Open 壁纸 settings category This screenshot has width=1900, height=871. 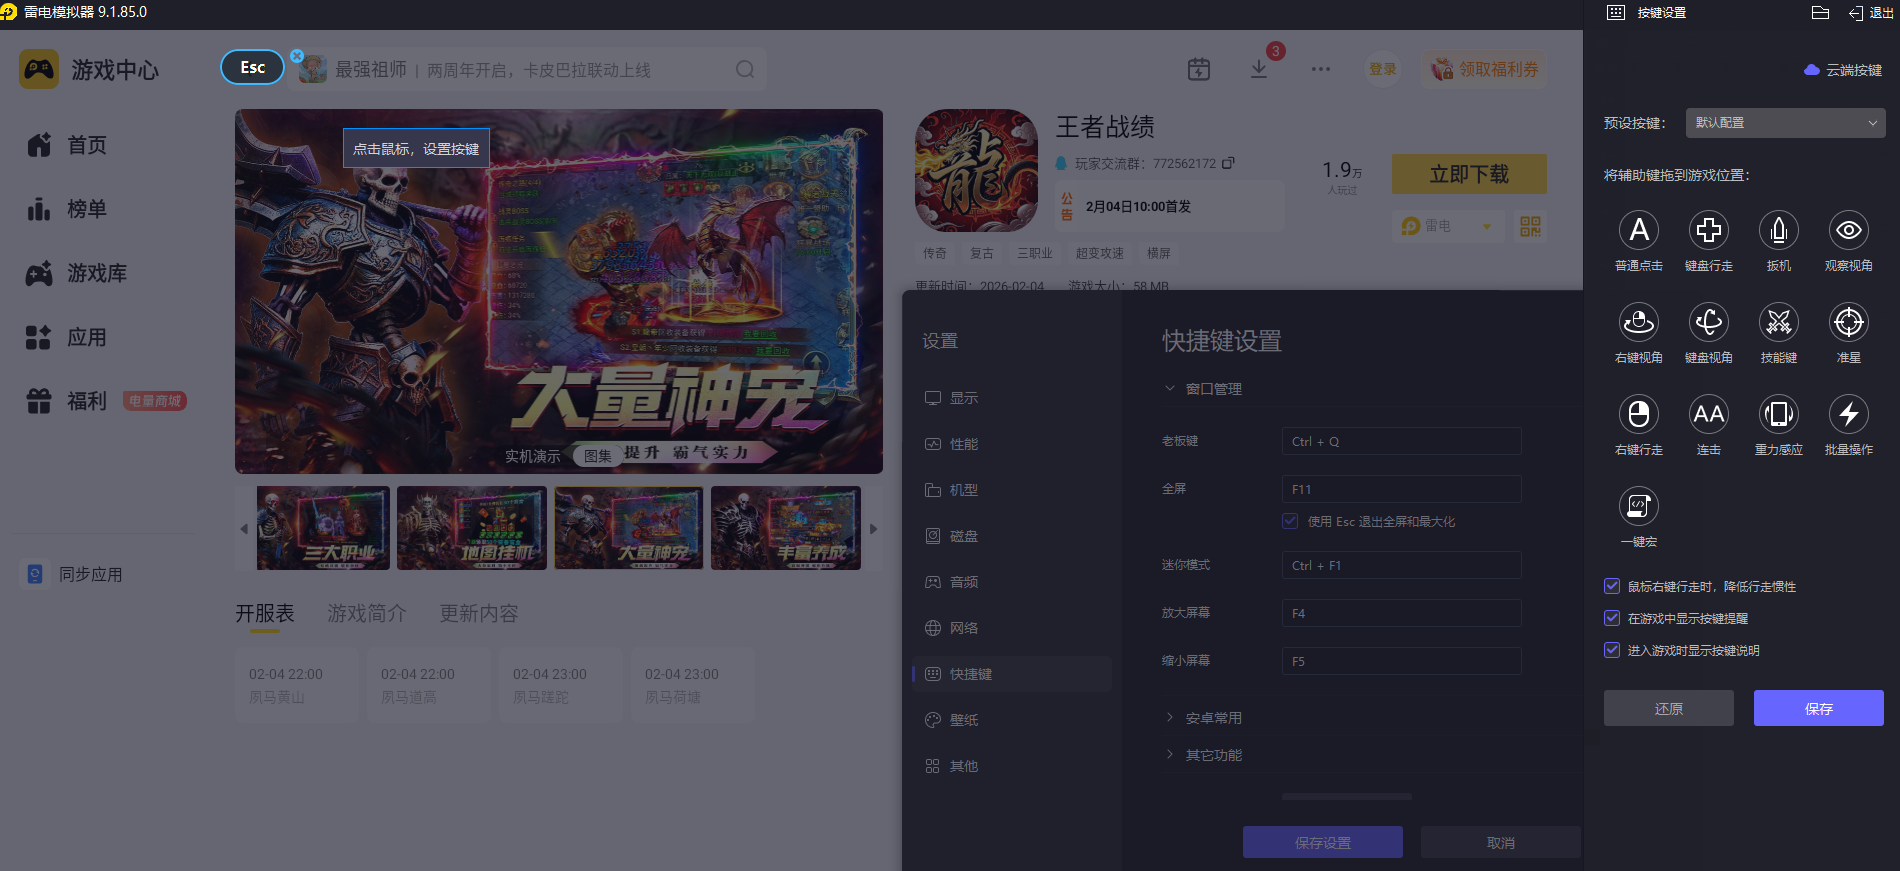coord(1012,720)
